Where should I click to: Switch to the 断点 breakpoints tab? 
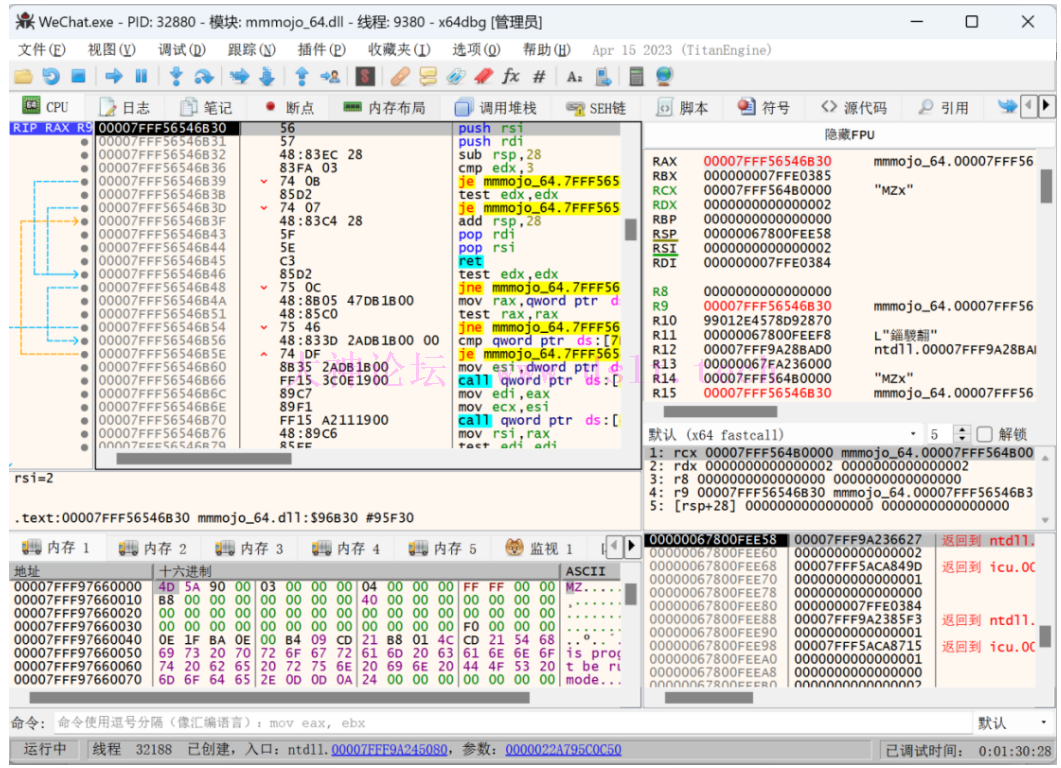290,108
